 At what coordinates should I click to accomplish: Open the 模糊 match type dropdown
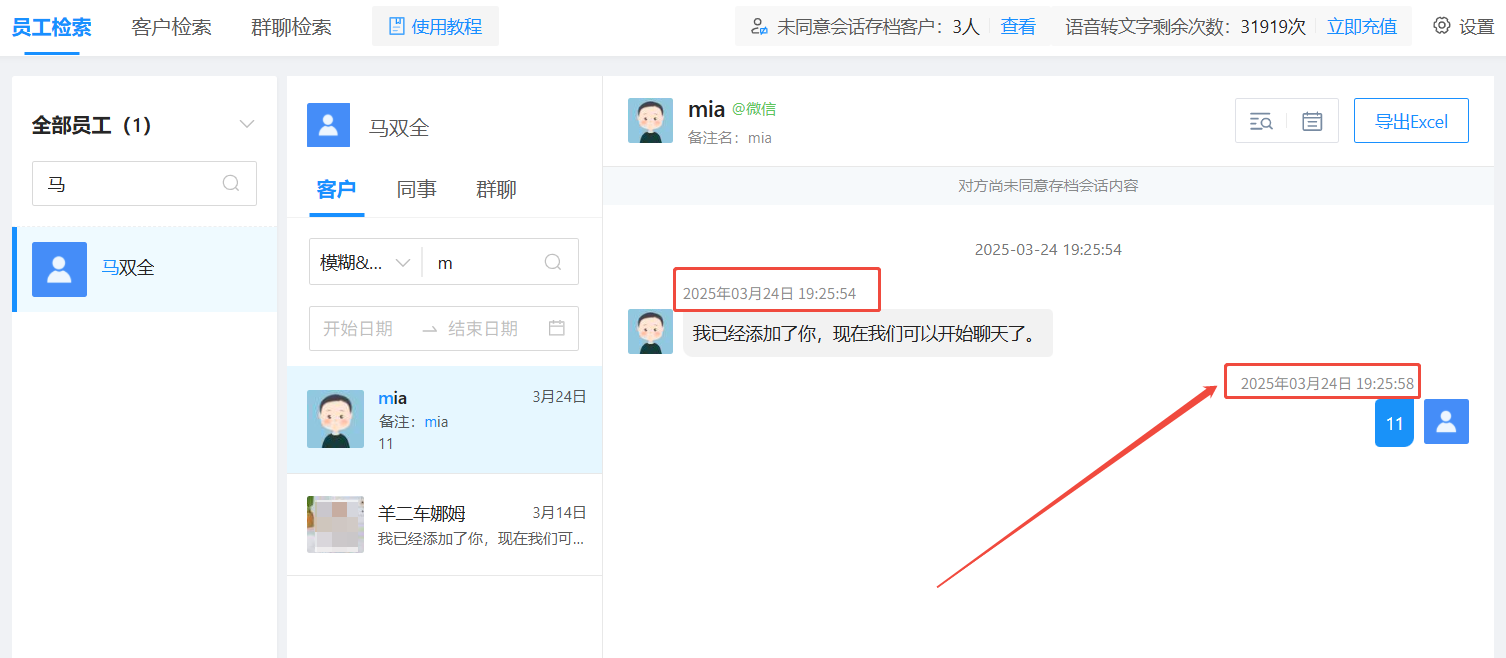point(365,262)
